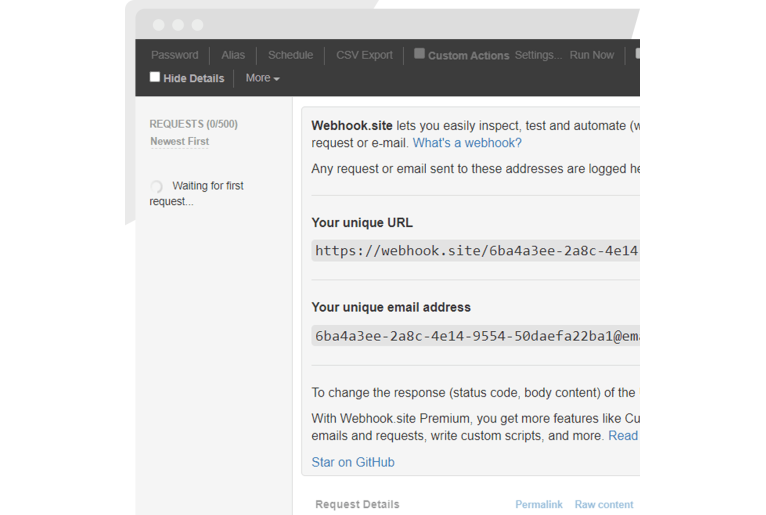Open the Alias option

point(233,55)
